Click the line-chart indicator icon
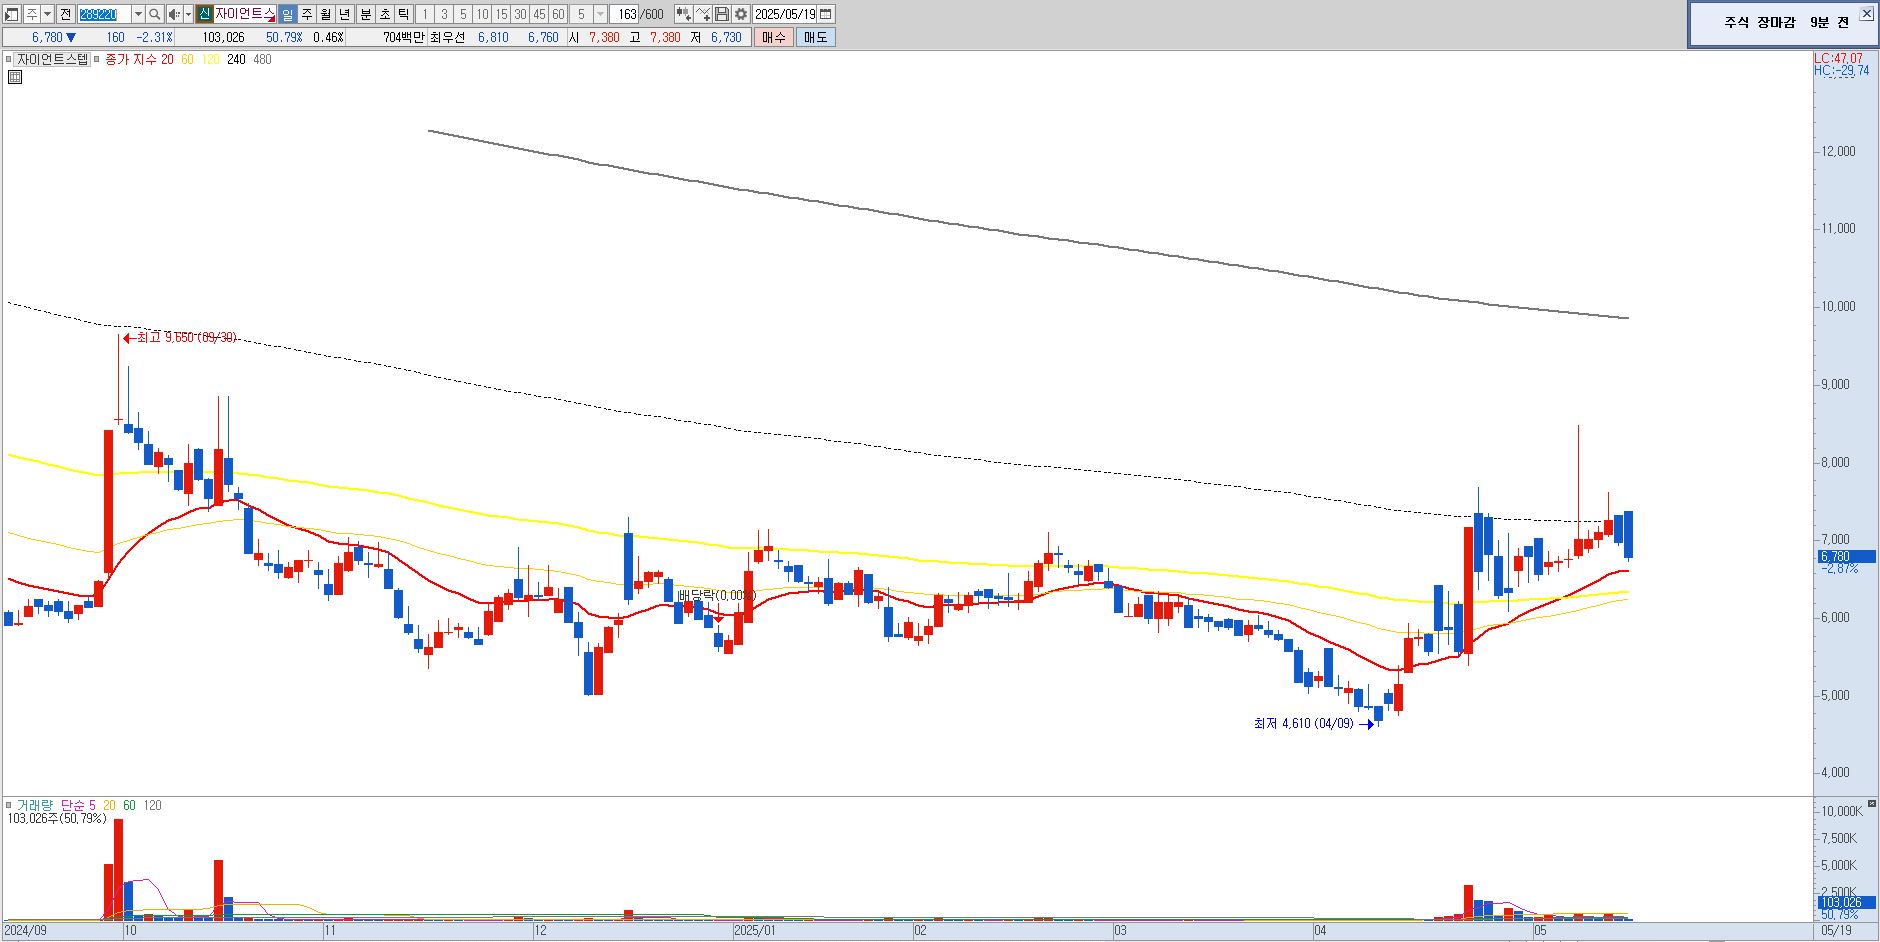1880x942 pixels. point(703,14)
